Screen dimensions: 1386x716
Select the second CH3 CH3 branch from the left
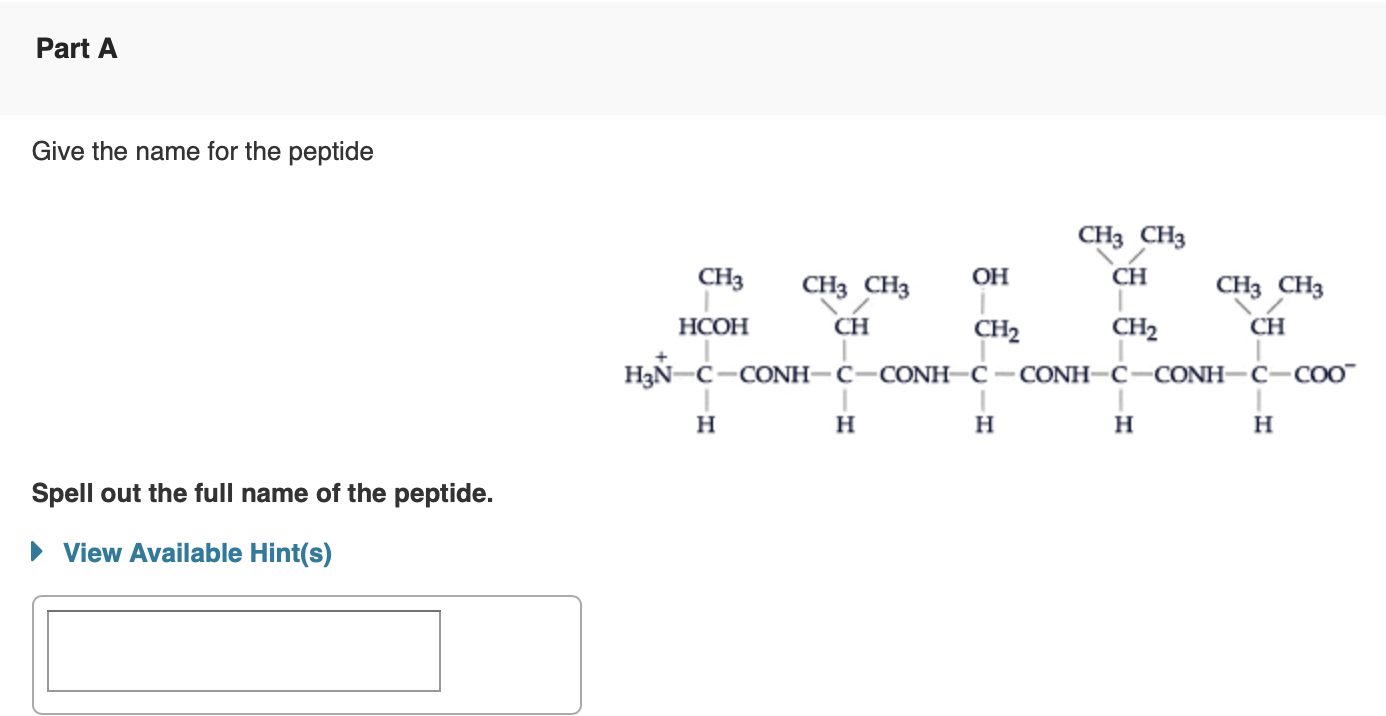point(855,288)
